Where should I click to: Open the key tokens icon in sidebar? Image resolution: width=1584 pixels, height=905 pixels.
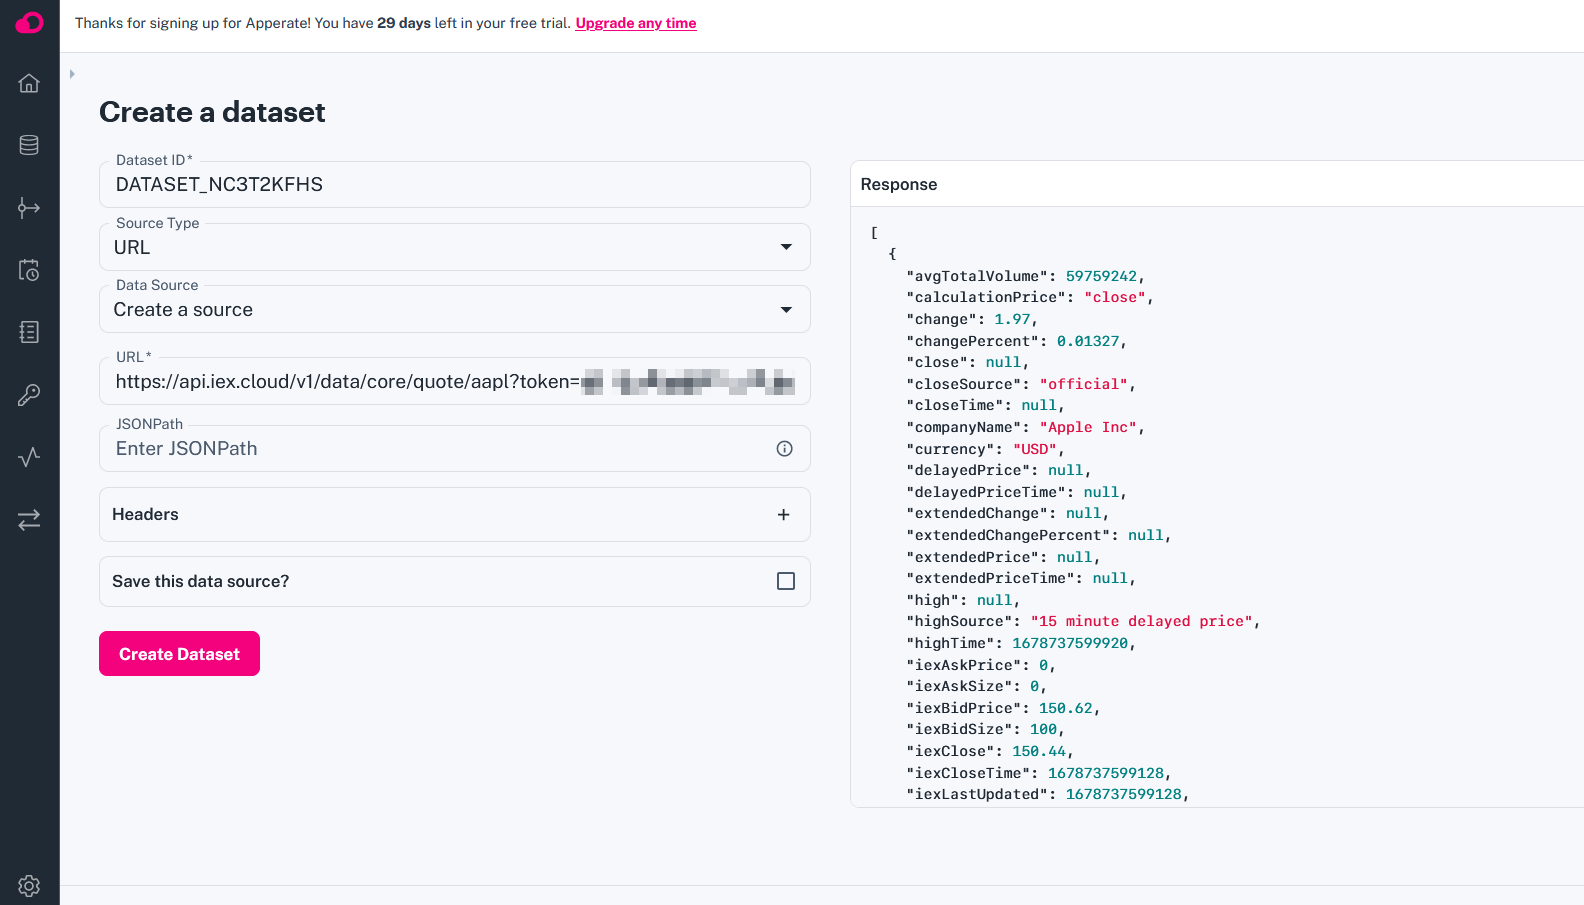click(x=29, y=395)
